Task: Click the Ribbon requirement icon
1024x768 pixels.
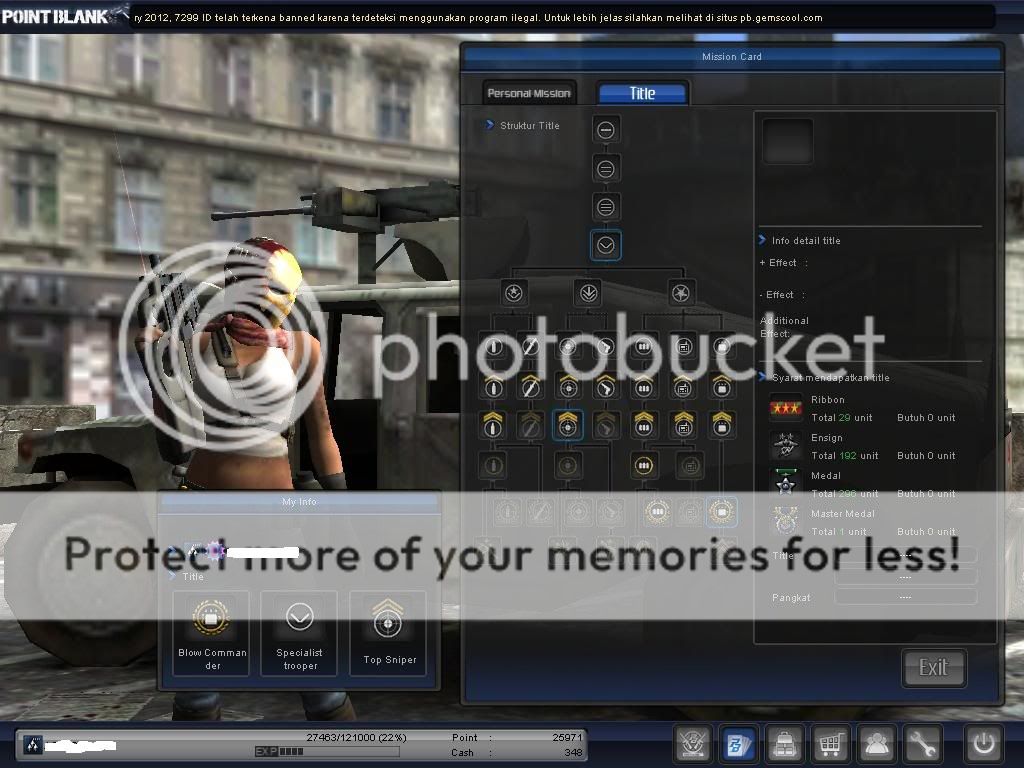Action: coord(786,408)
